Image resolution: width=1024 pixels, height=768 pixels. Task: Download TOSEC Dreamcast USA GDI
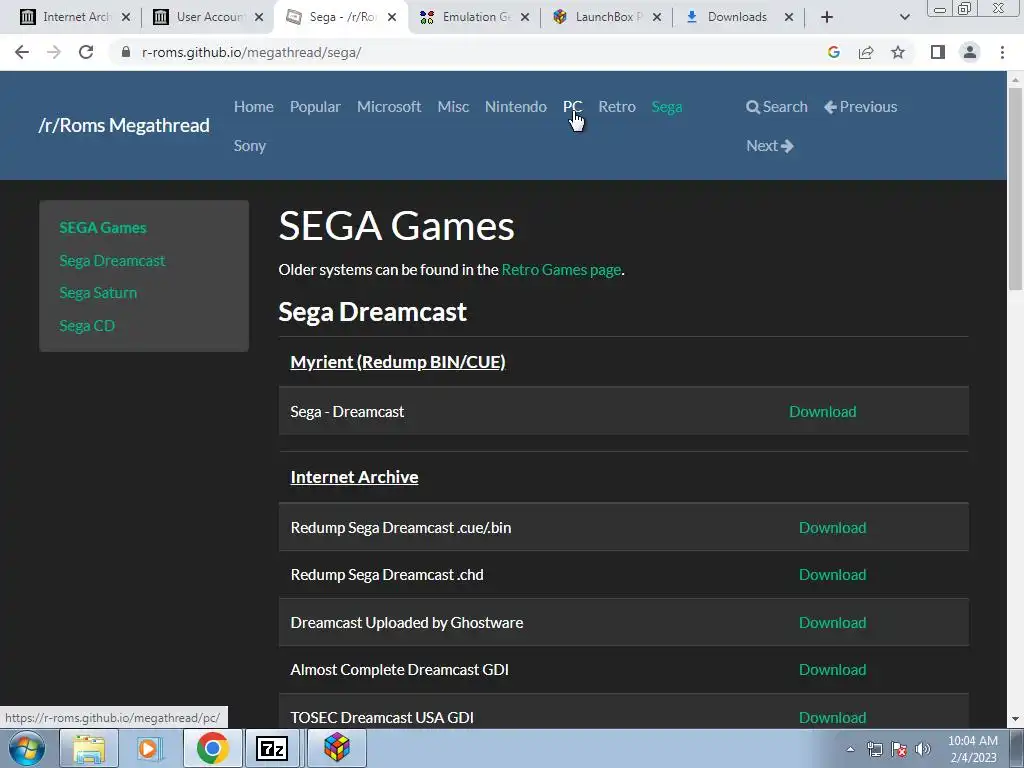click(x=833, y=717)
